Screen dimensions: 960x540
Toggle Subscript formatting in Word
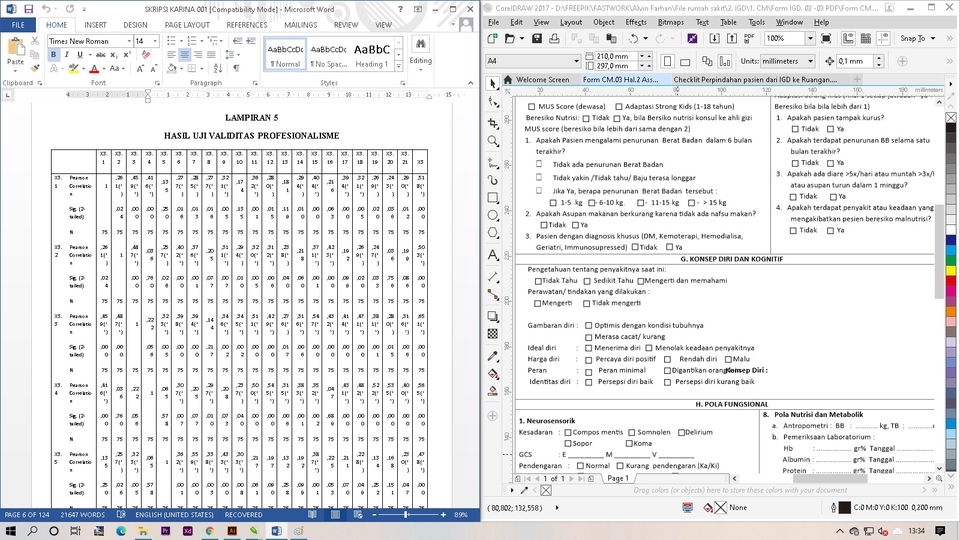[x=114, y=54]
